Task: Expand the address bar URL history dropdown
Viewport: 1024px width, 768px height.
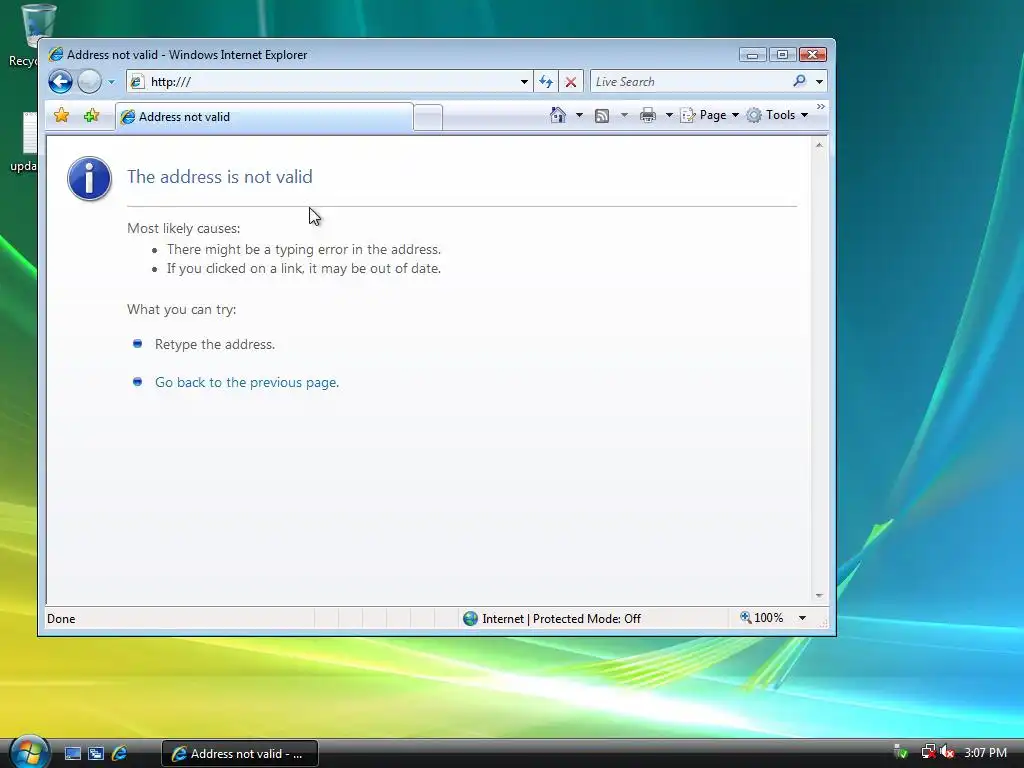Action: coord(524,82)
